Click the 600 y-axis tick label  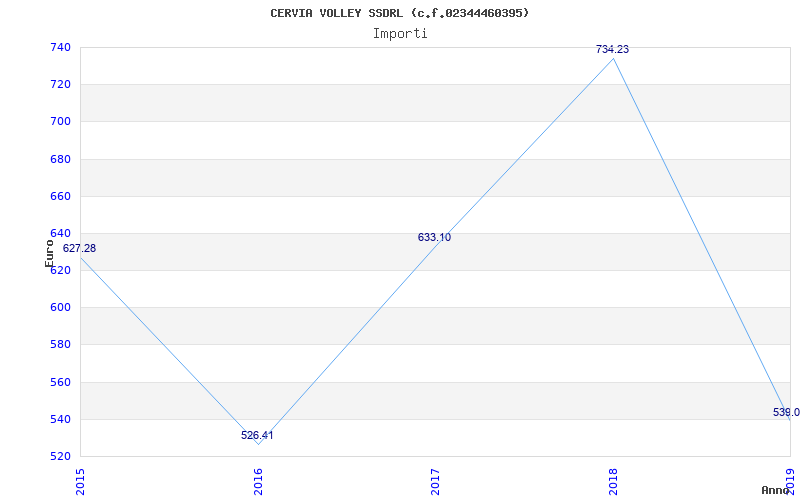pos(59,307)
